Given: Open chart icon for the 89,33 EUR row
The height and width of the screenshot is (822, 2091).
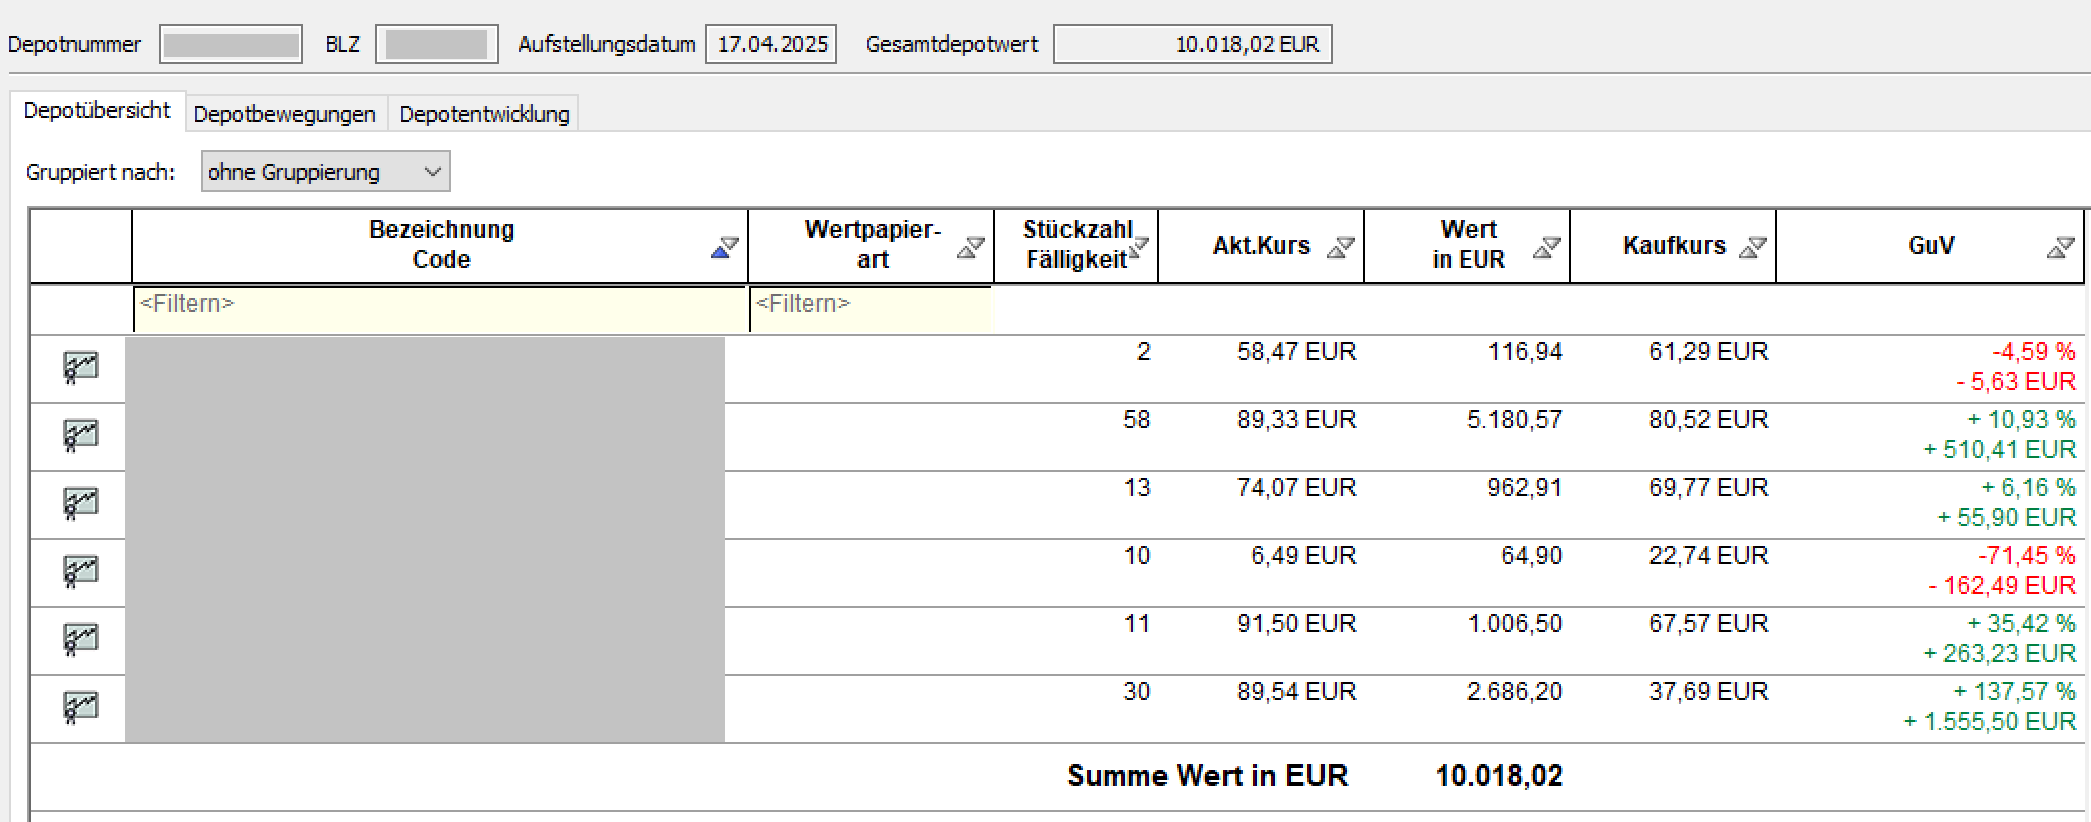Looking at the screenshot, I should pyautogui.click(x=80, y=435).
